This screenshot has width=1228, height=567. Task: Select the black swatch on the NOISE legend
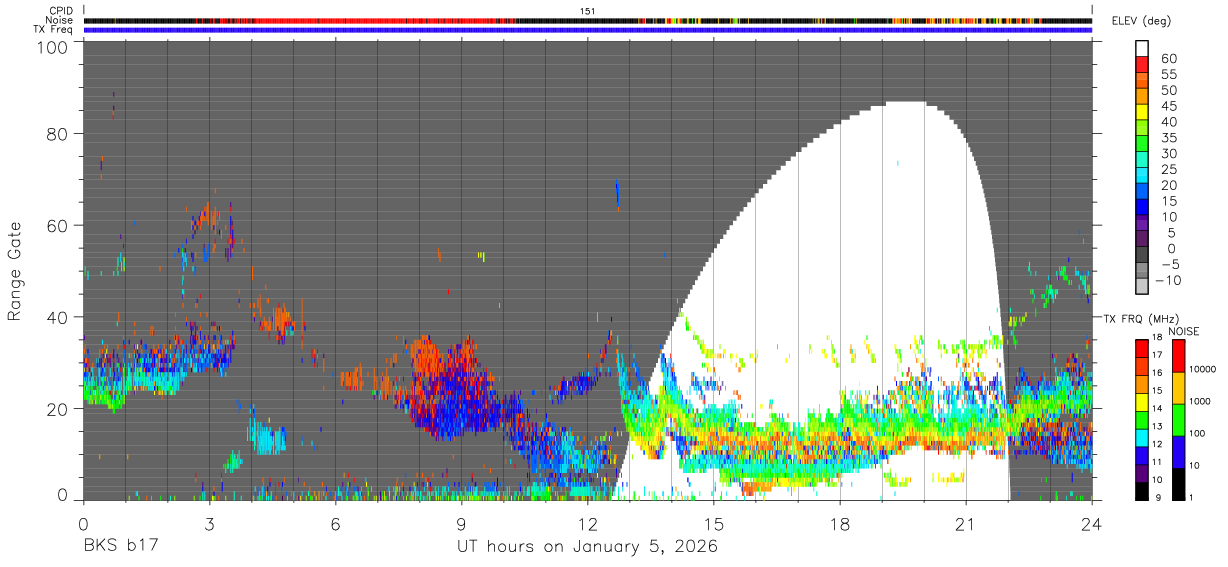click(1179, 483)
